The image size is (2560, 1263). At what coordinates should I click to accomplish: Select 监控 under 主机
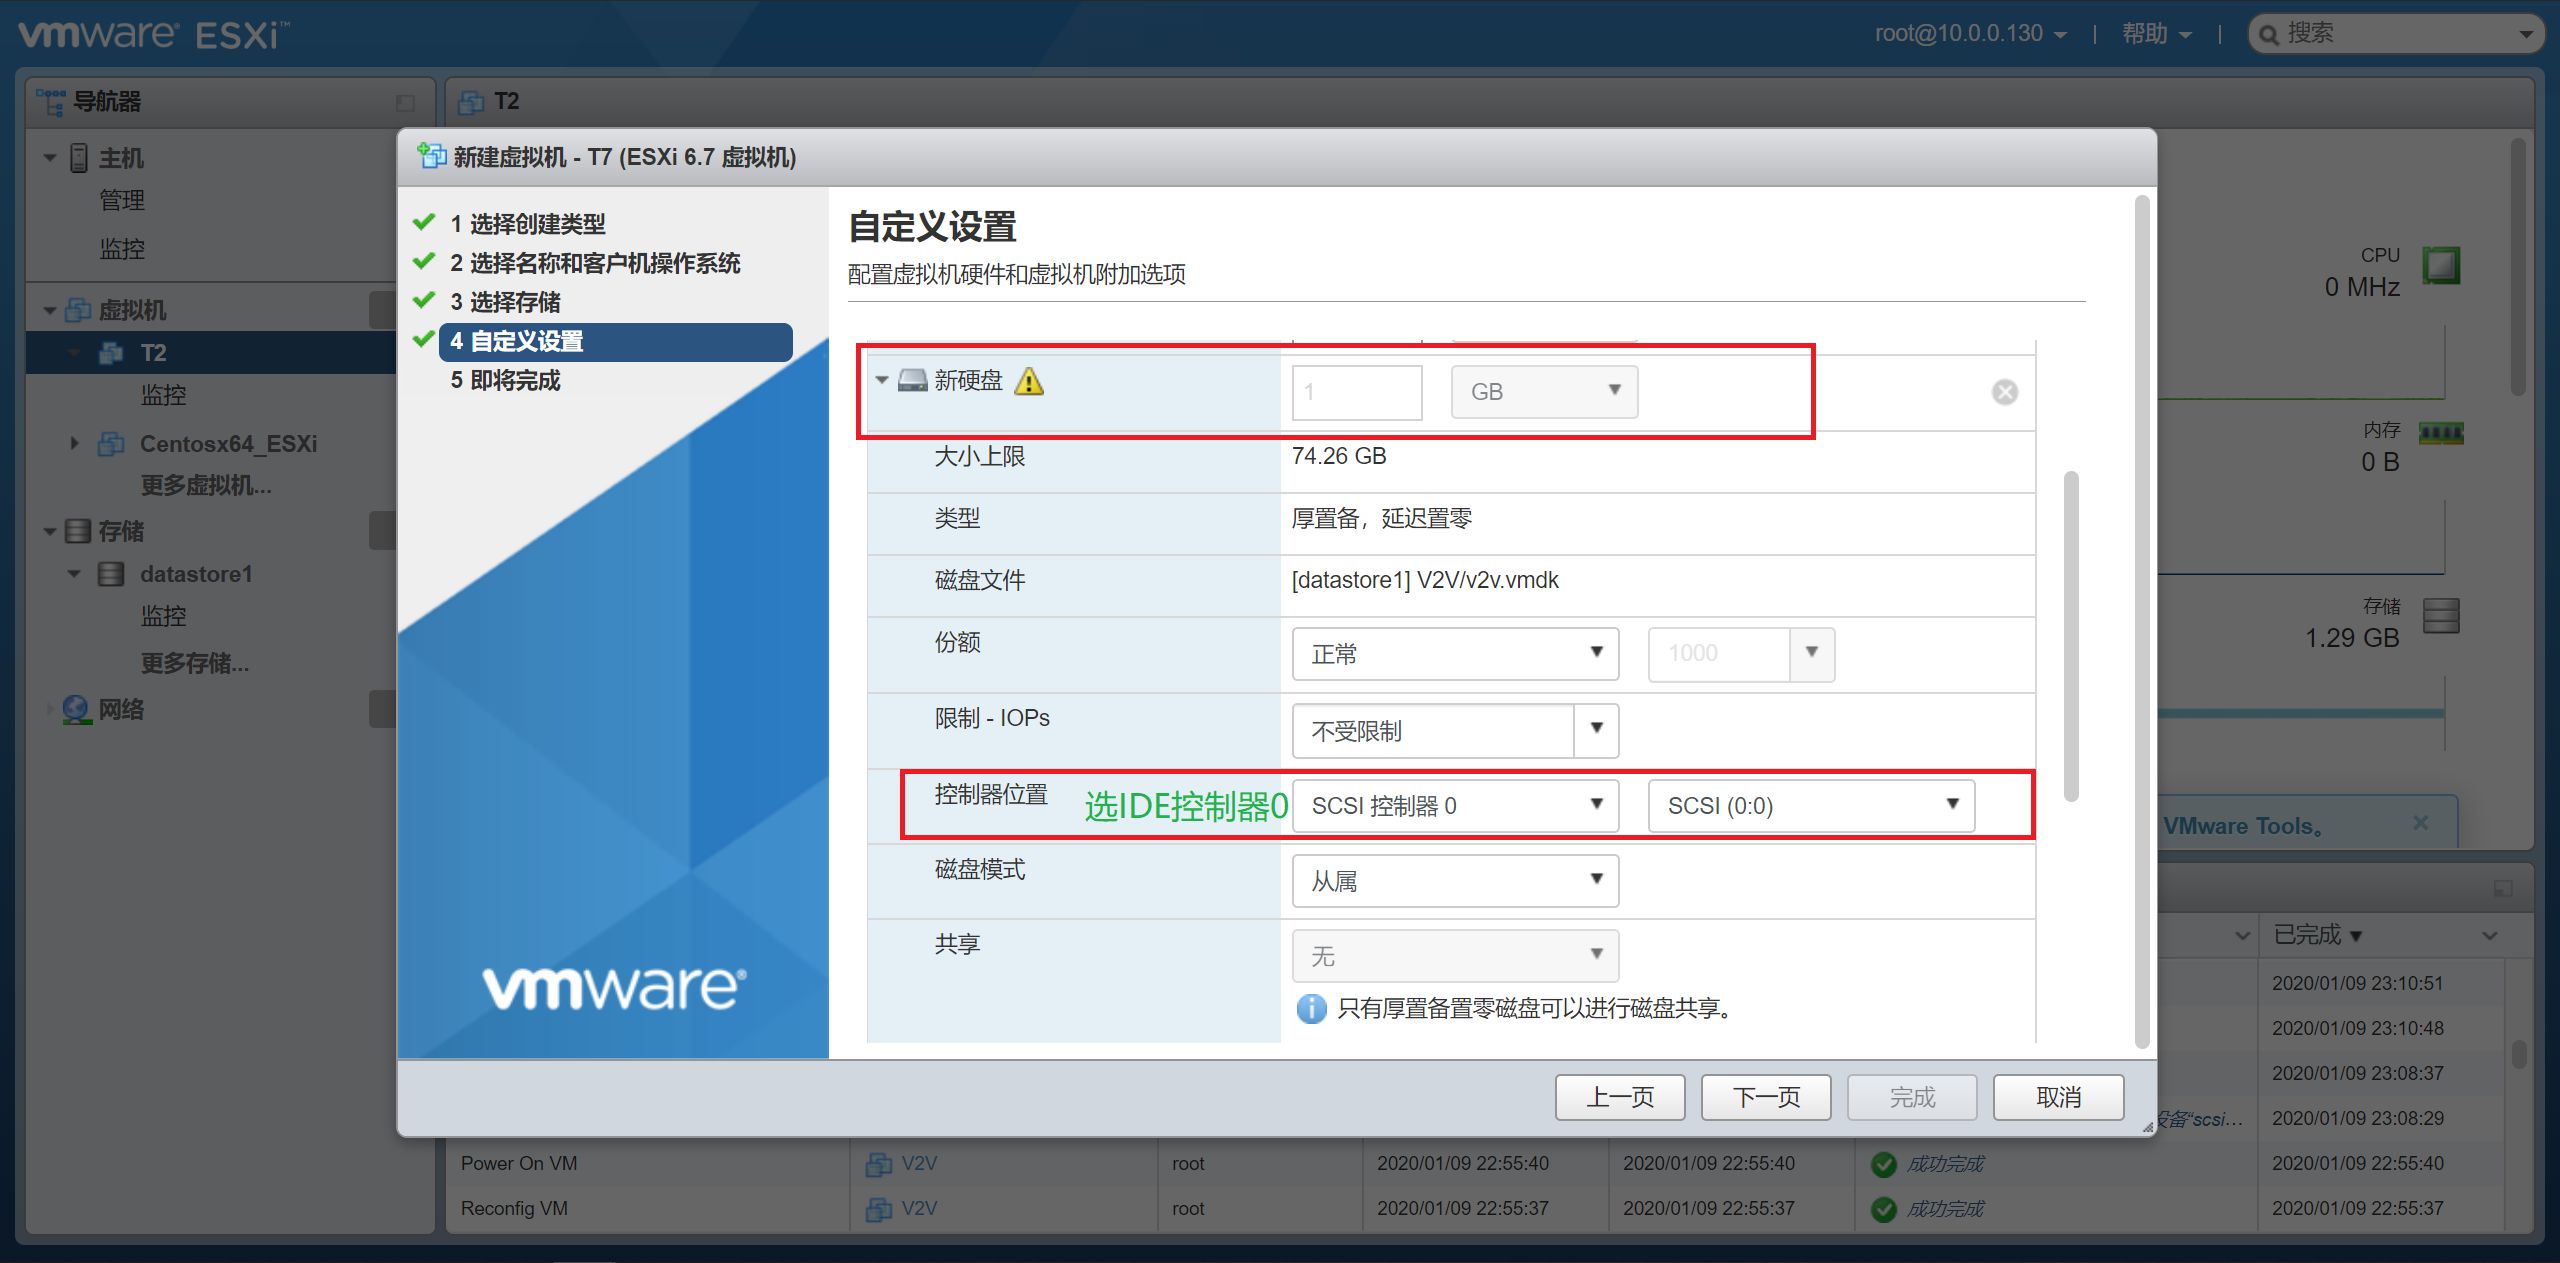click(122, 249)
